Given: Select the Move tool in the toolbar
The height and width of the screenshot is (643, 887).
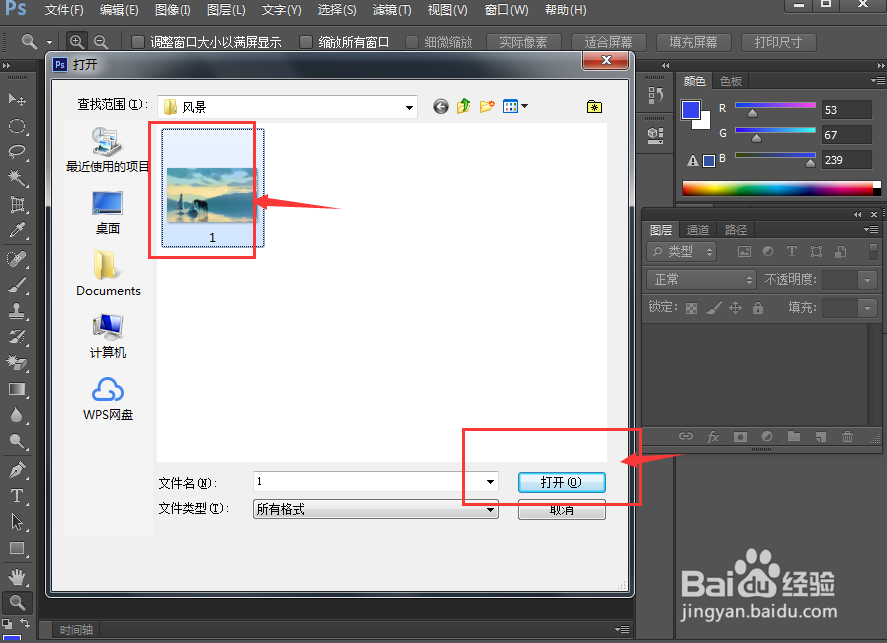Looking at the screenshot, I should (x=15, y=98).
